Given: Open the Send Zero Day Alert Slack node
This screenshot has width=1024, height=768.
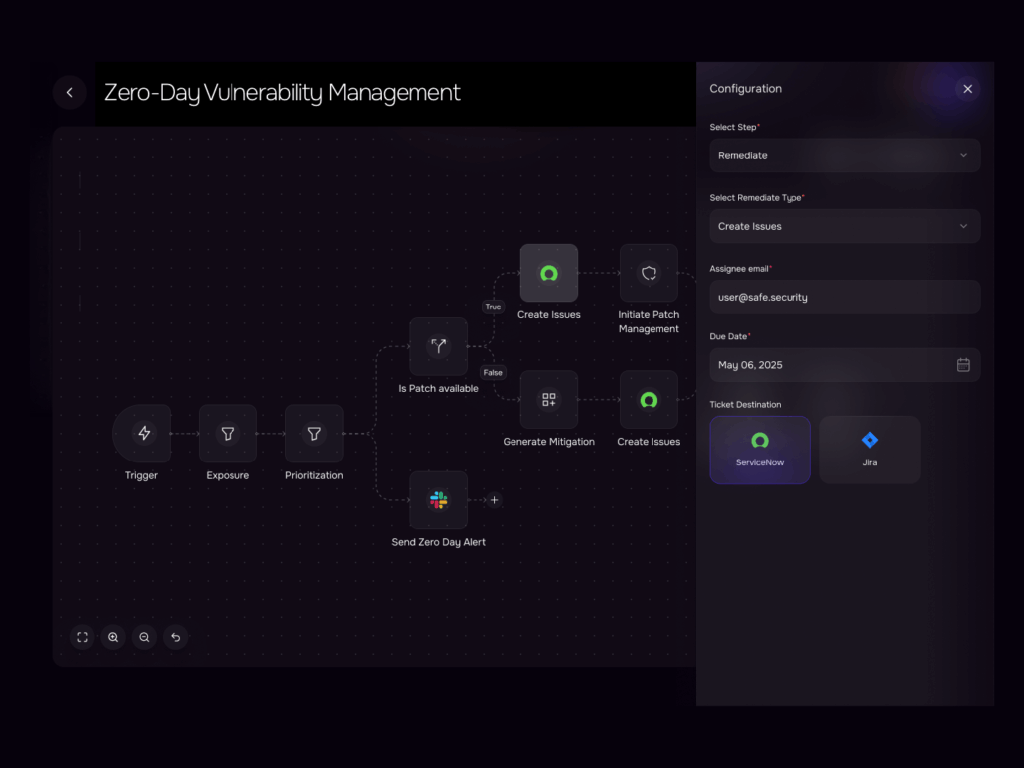Looking at the screenshot, I should point(438,500).
